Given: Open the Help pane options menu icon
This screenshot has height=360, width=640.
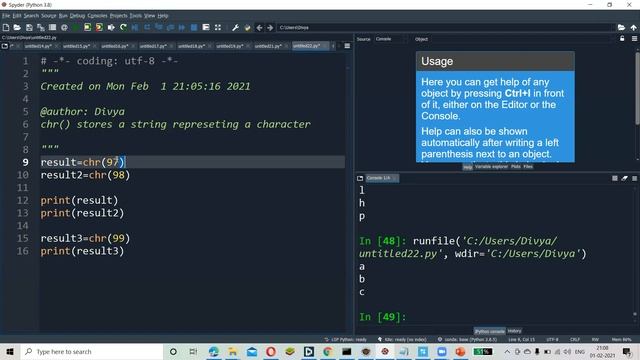Looking at the screenshot, I should click(x=634, y=38).
